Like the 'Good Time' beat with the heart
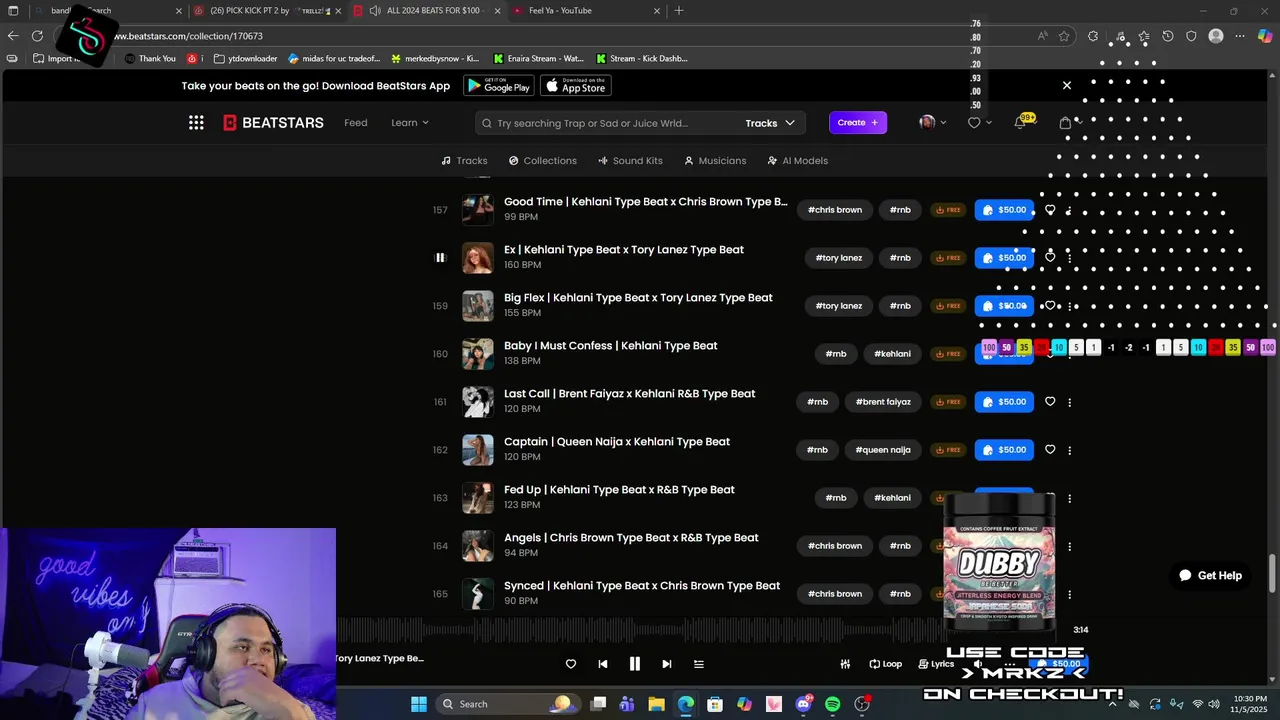Viewport: 1280px width, 720px height. [1050, 210]
